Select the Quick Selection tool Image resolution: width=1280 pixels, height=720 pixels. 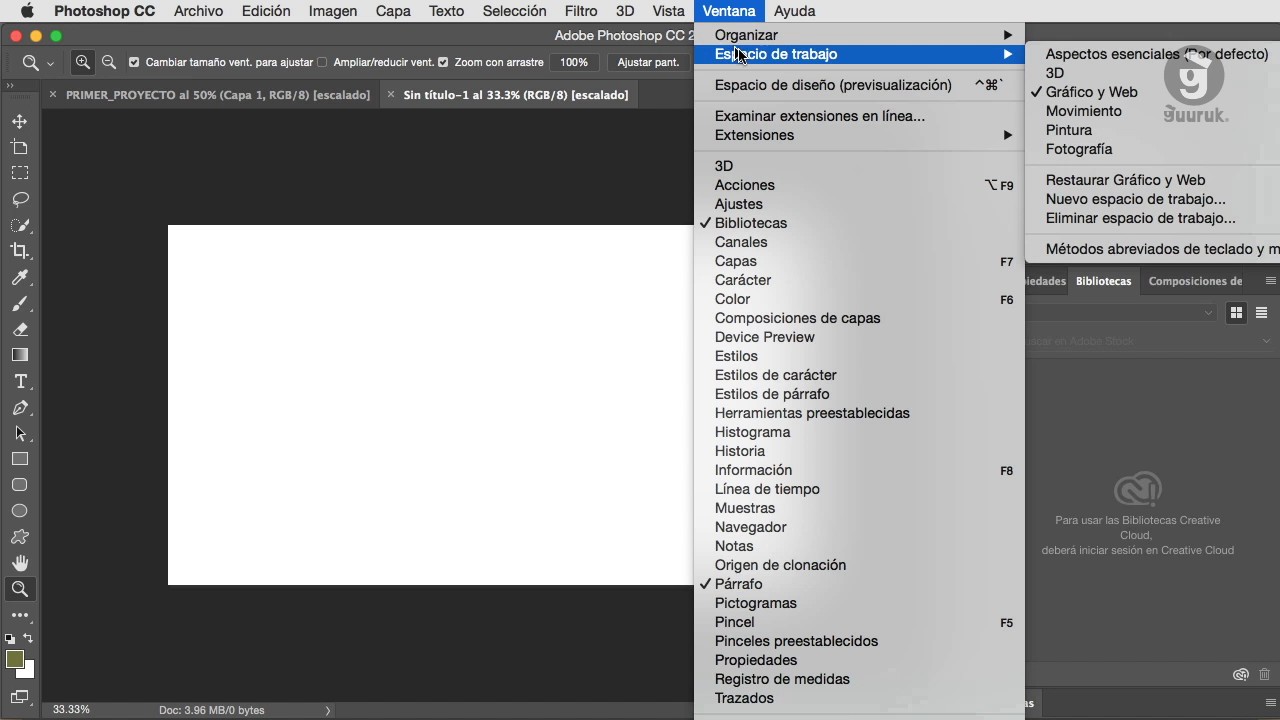pyautogui.click(x=20, y=225)
